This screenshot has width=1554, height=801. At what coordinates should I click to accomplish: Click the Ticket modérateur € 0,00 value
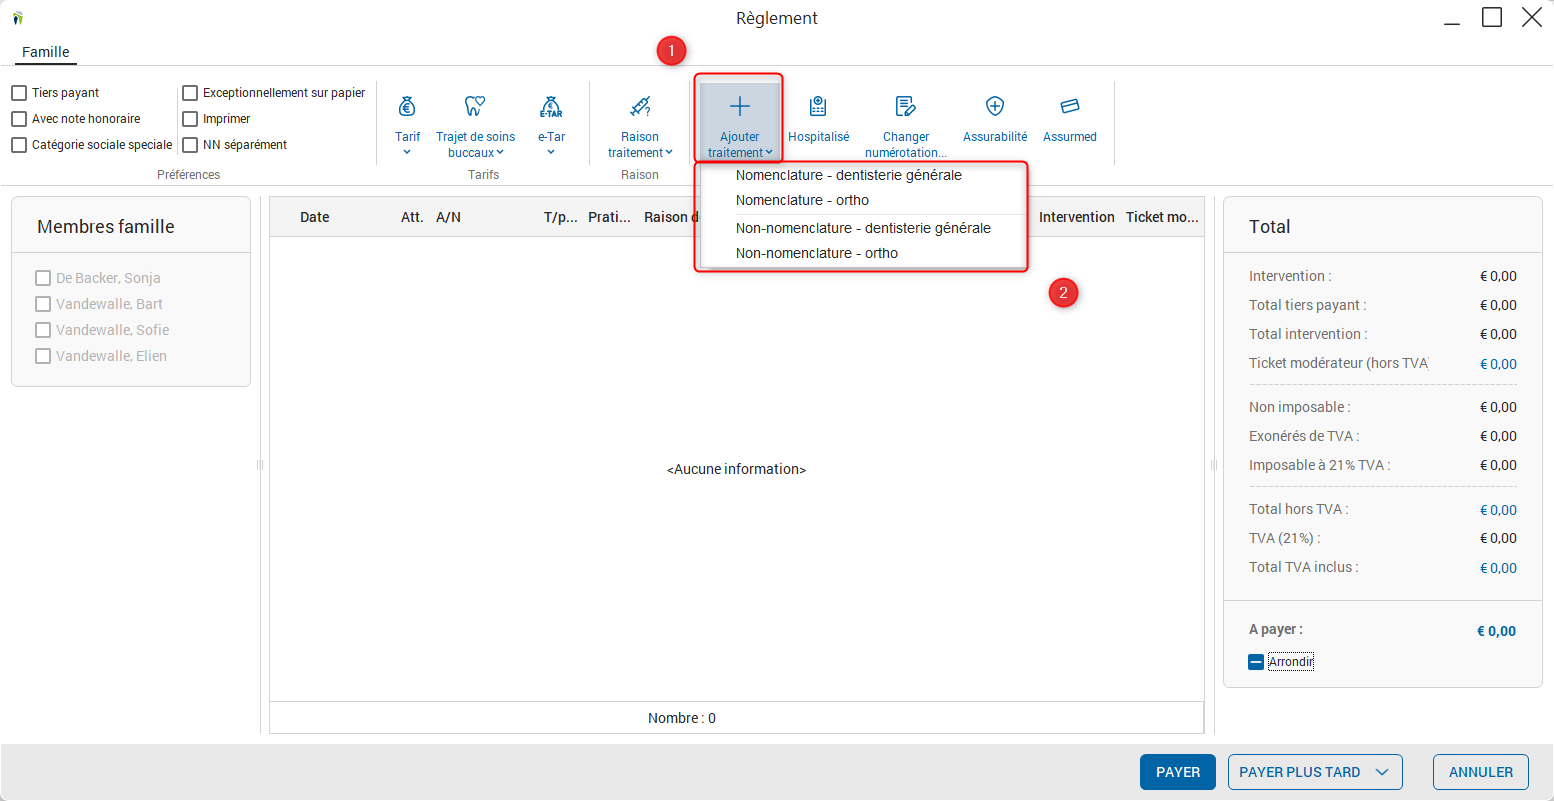tap(1498, 364)
